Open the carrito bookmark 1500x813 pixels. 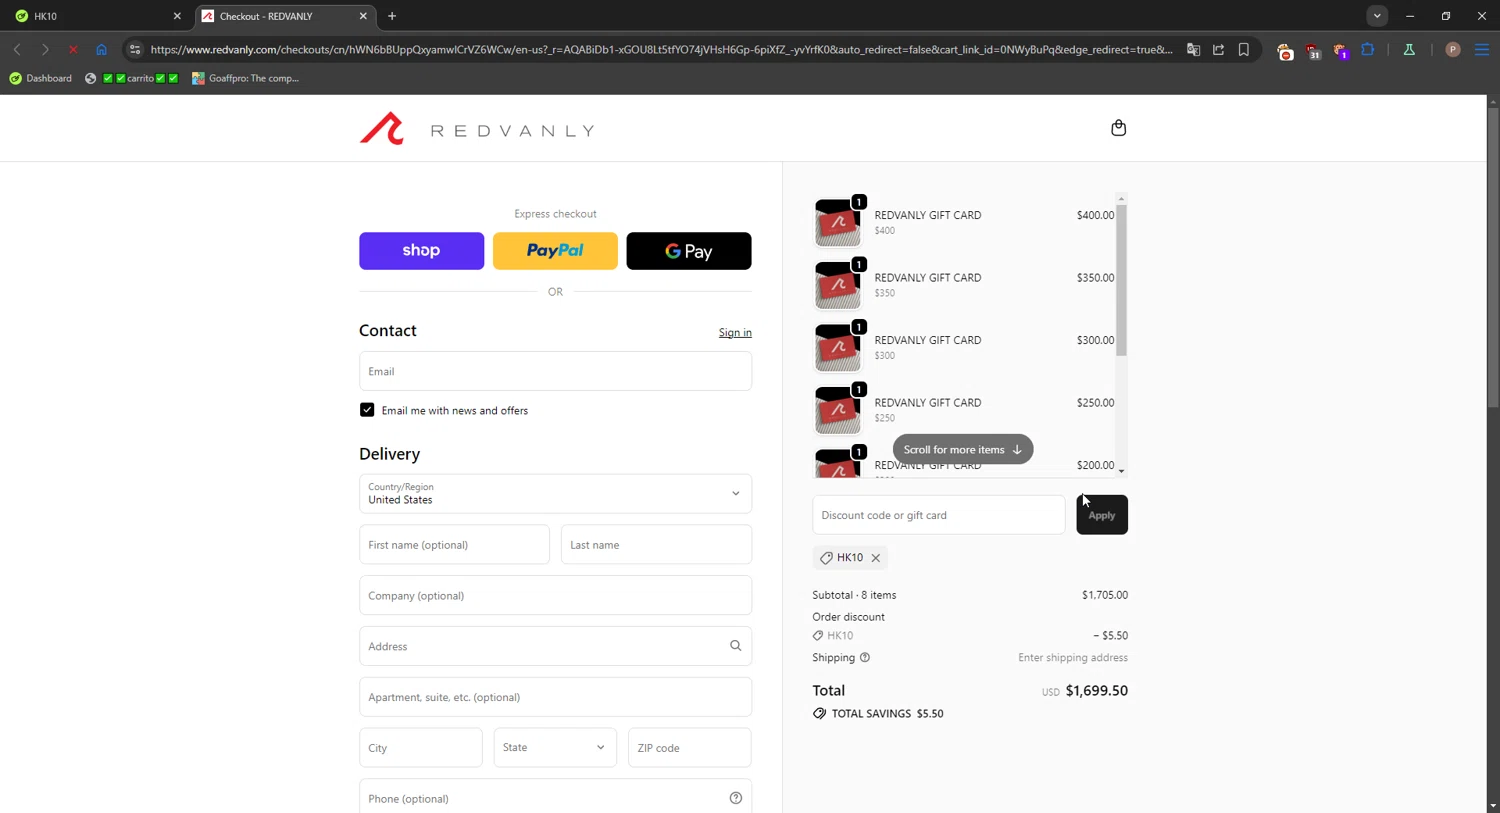tap(132, 78)
